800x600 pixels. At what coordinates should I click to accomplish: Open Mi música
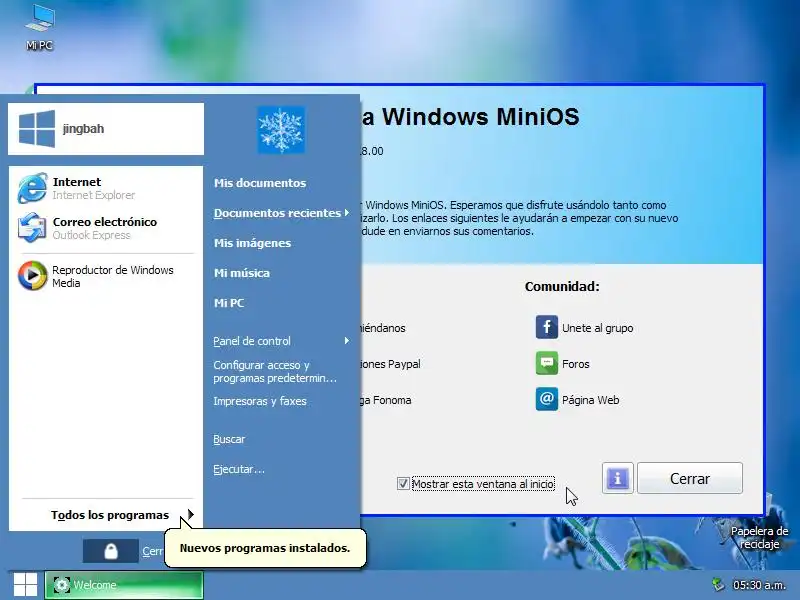coord(242,273)
